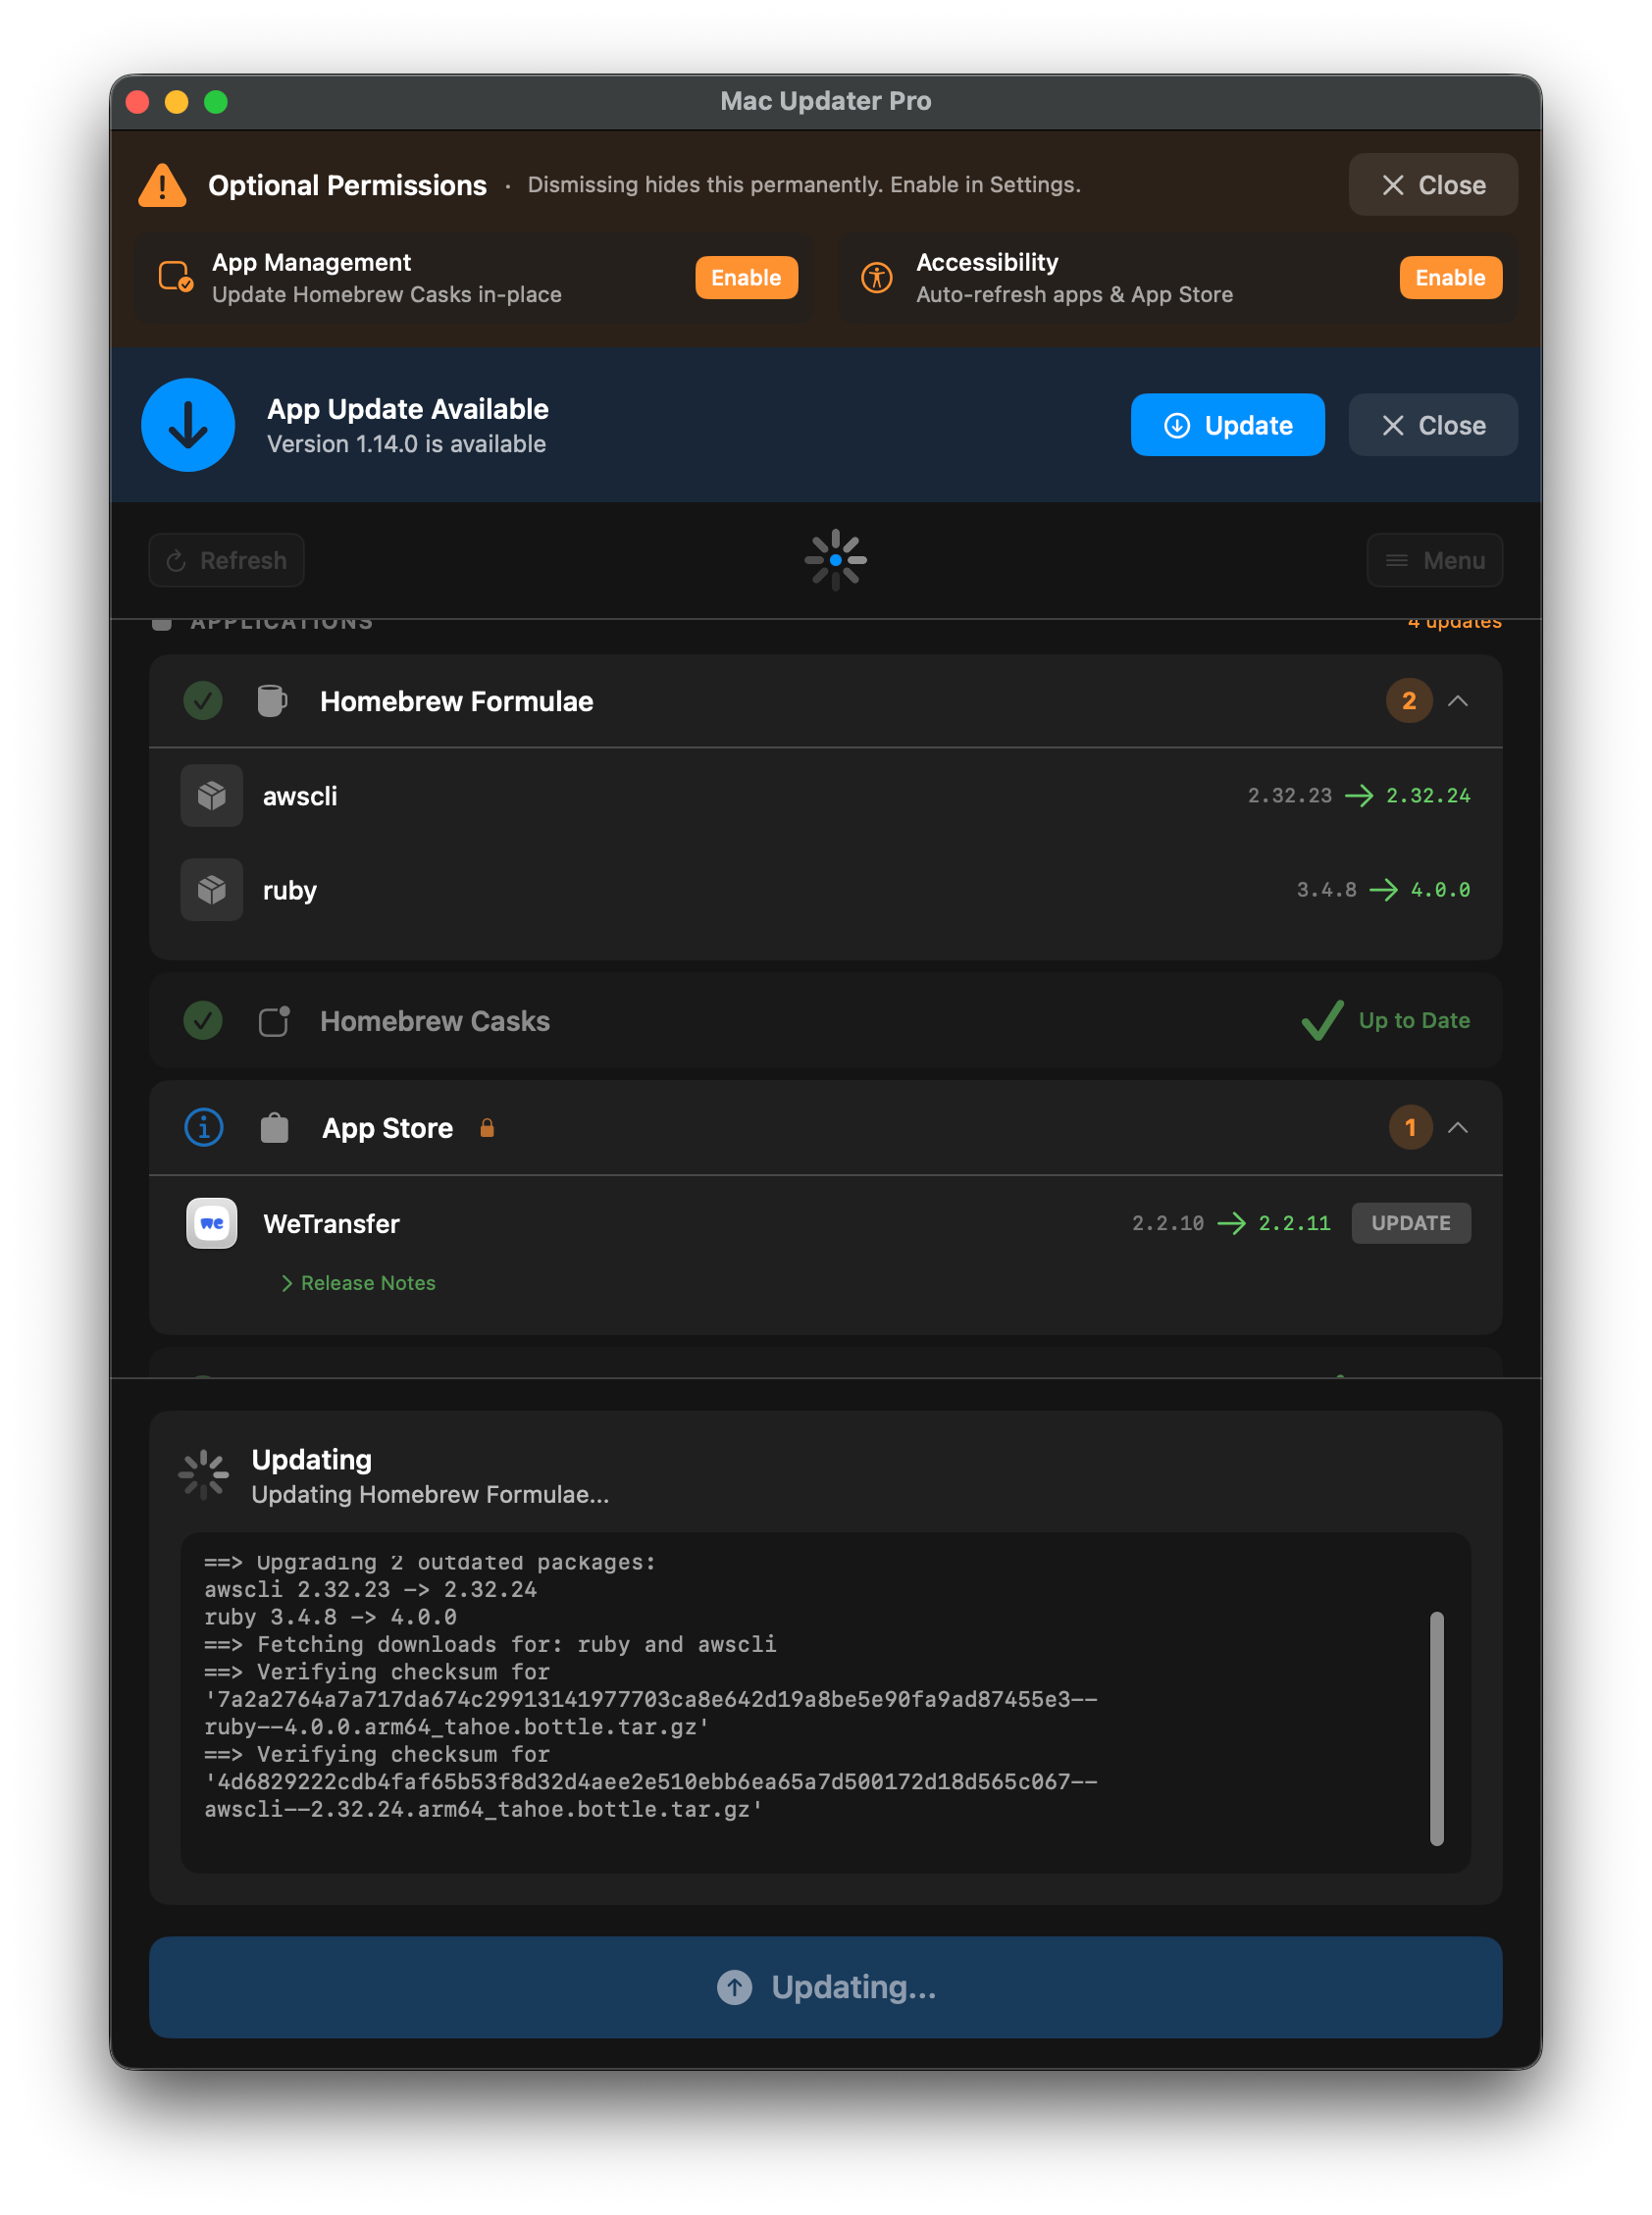This screenshot has width=1652, height=2215.
Task: Click the update log scrollbar
Action: click(1437, 1728)
